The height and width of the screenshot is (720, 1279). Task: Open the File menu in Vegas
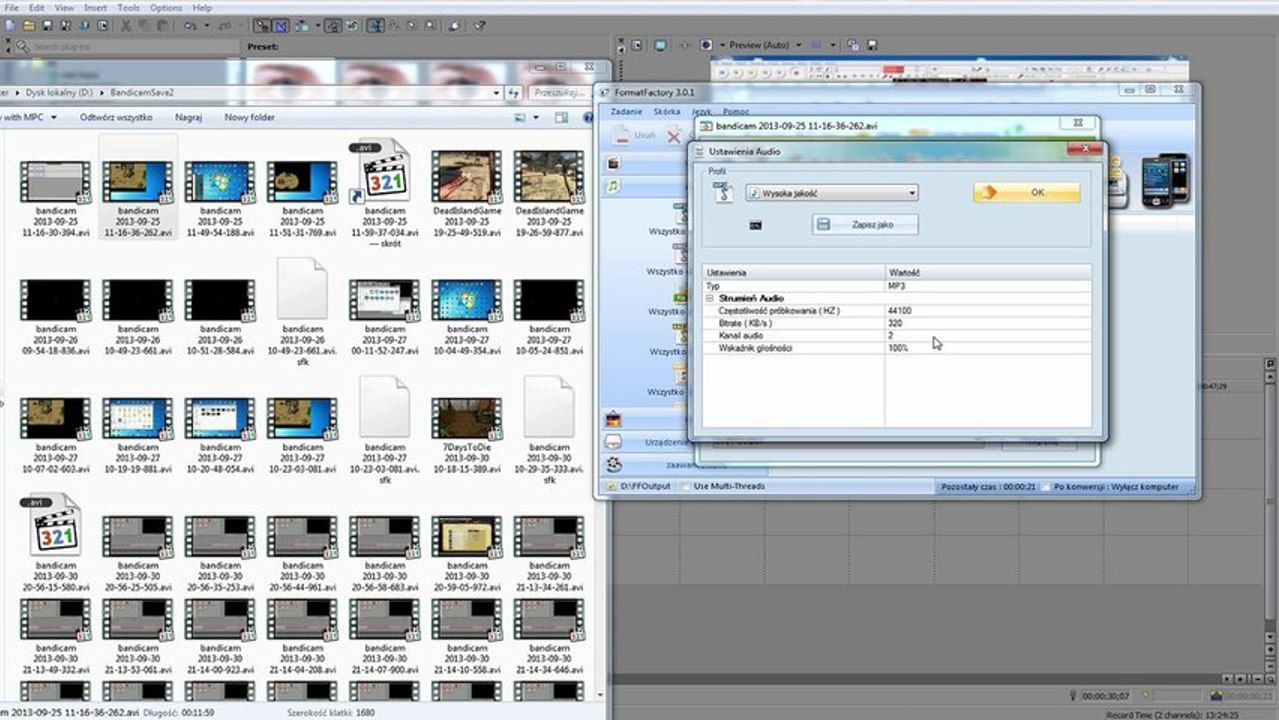(12, 7)
